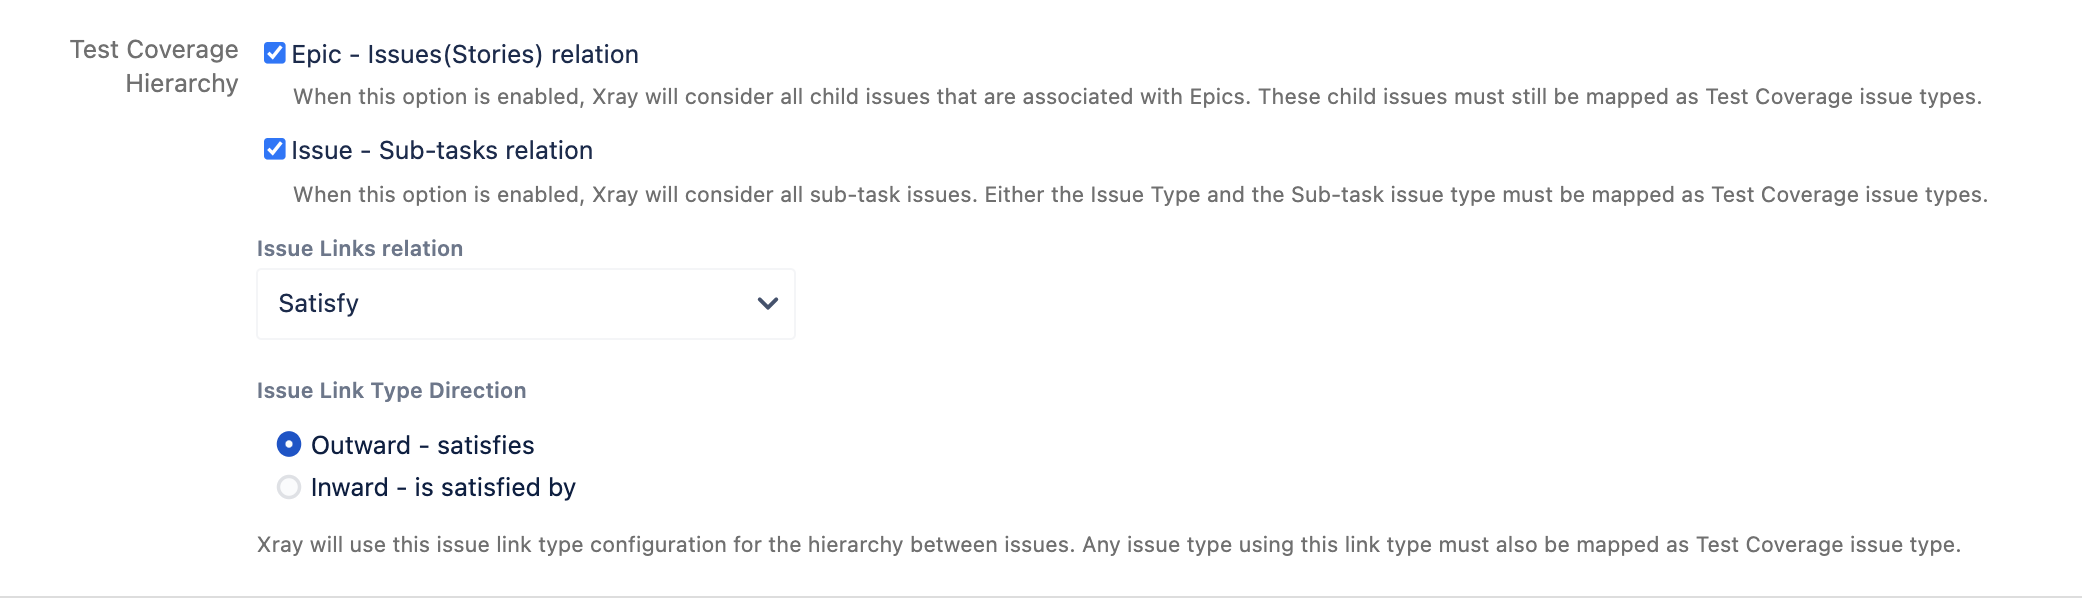Select the Outward - satisfies radio button
This screenshot has width=2082, height=604.
pyautogui.click(x=289, y=444)
